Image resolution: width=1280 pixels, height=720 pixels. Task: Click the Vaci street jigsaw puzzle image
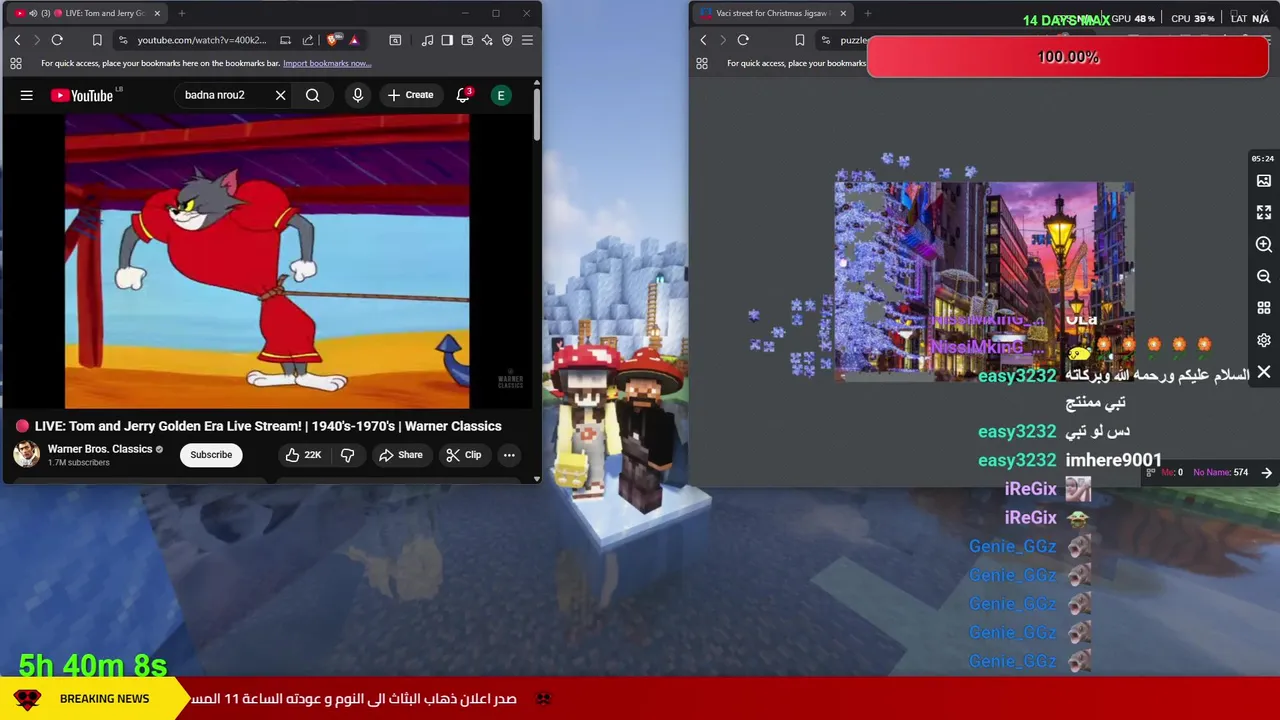point(984,280)
